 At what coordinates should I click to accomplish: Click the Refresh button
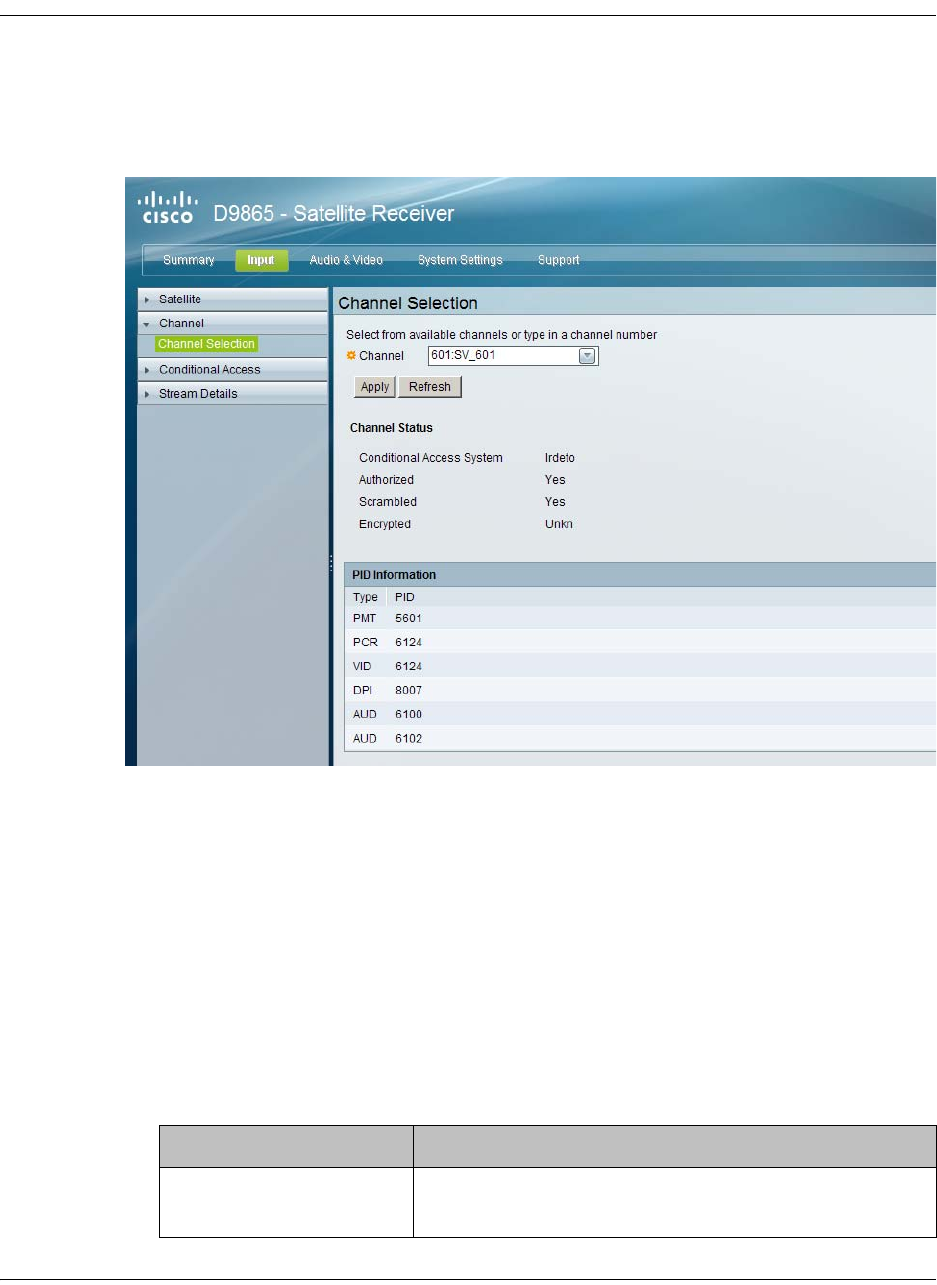click(x=430, y=387)
